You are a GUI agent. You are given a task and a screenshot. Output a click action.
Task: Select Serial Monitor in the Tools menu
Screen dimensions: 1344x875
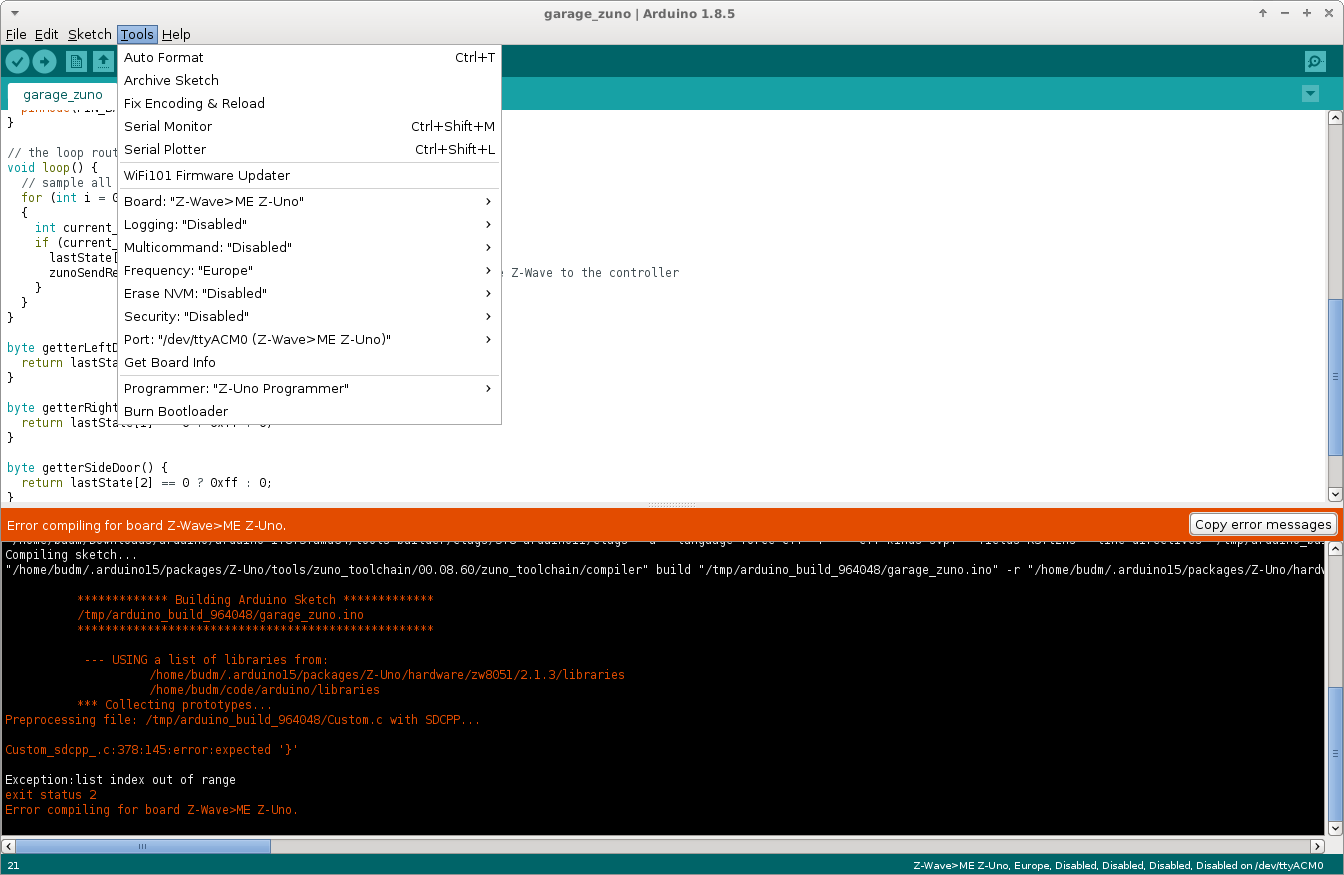point(309,126)
